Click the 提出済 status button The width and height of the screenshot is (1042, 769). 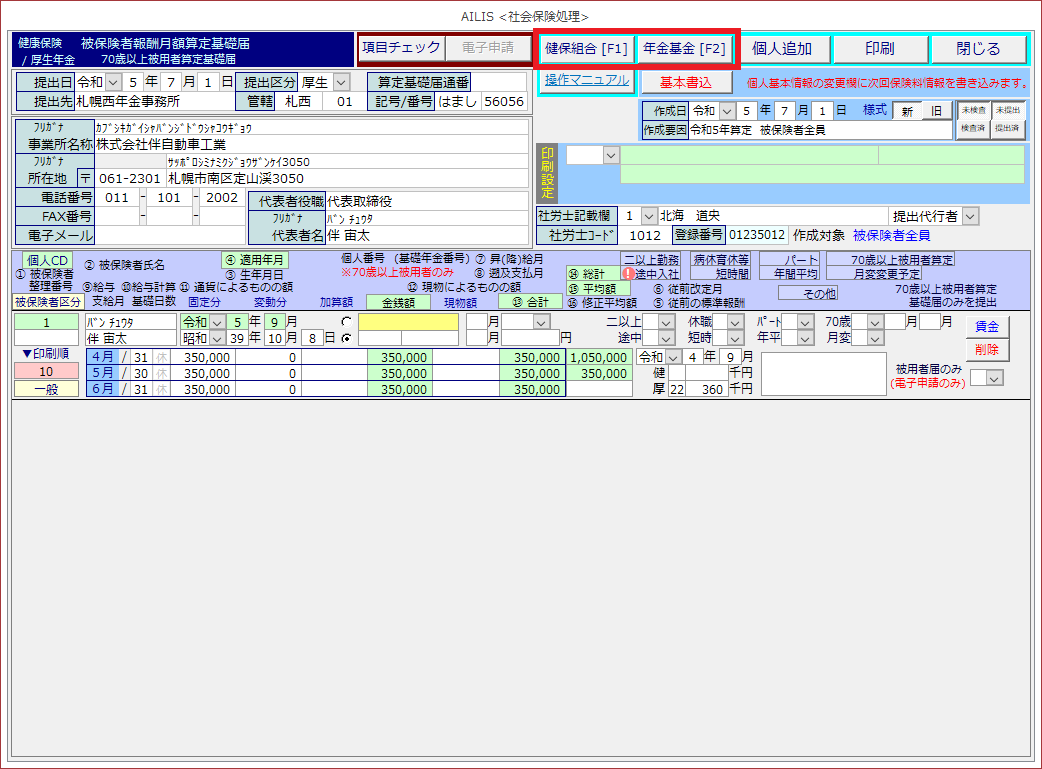1006,129
